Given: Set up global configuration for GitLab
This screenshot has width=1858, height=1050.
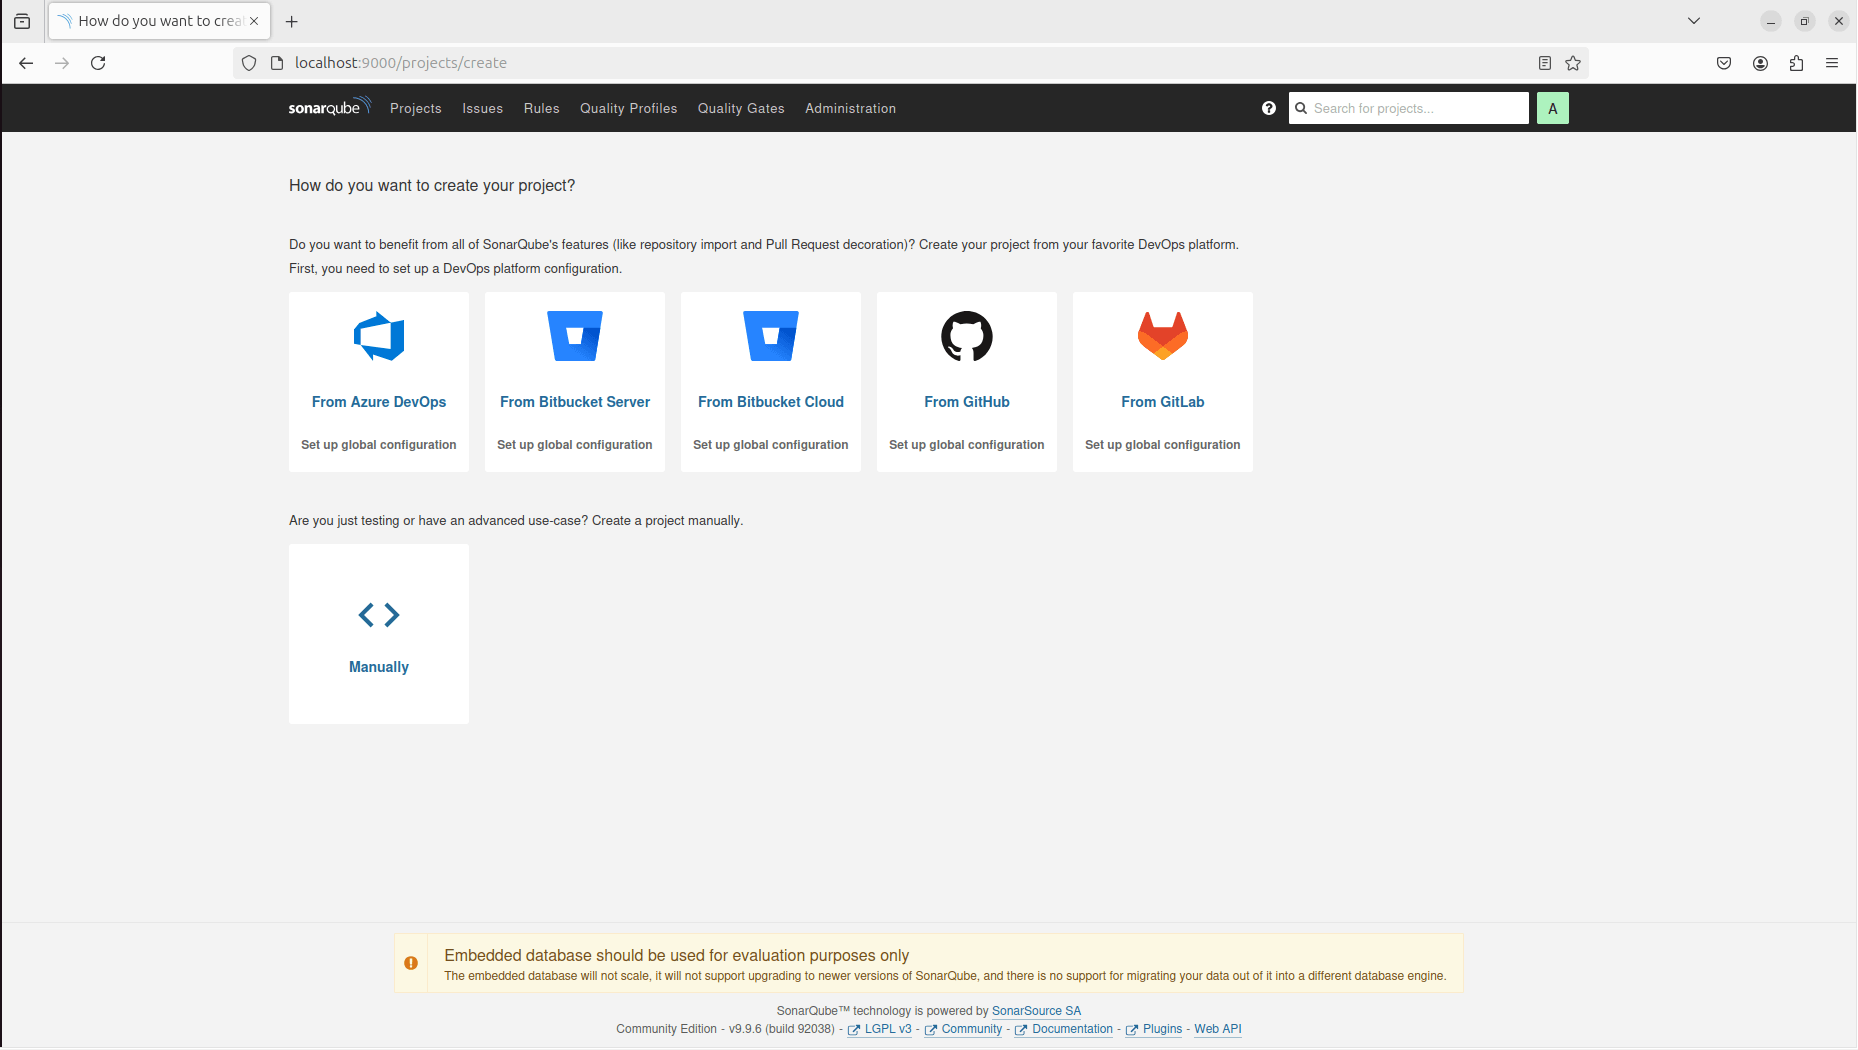Looking at the screenshot, I should (x=1163, y=445).
